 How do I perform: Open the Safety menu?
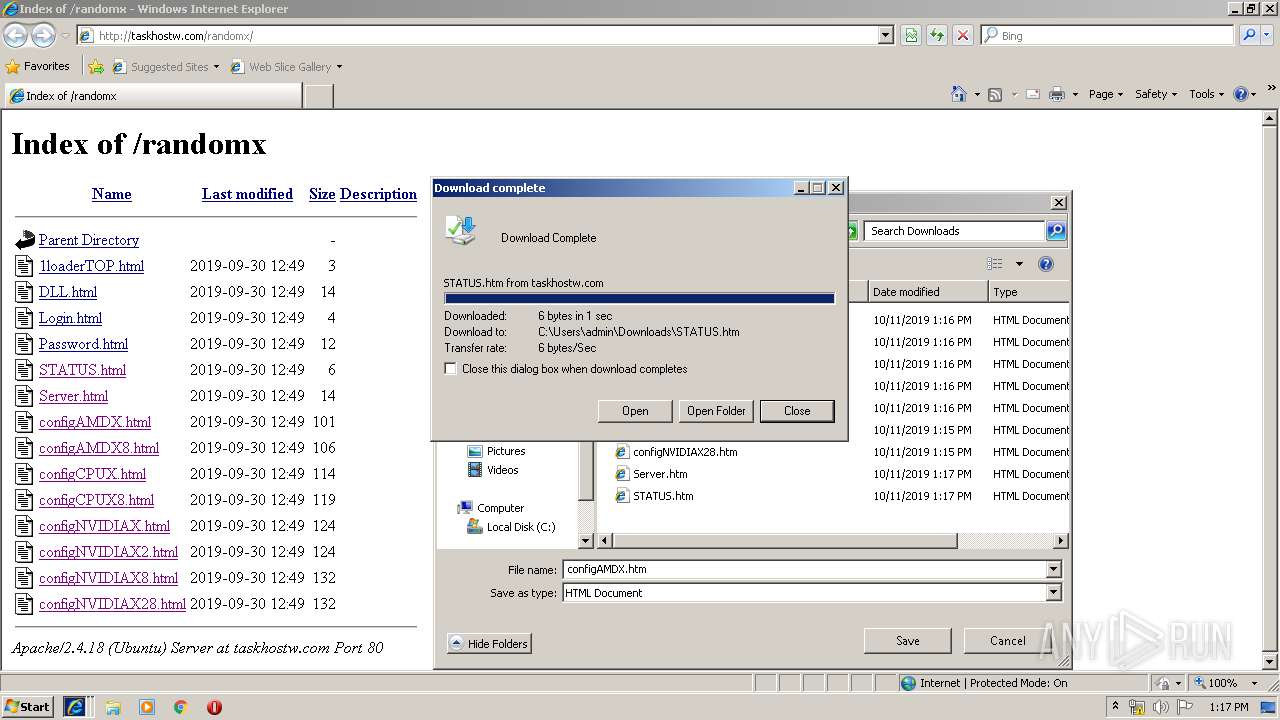tap(1156, 94)
